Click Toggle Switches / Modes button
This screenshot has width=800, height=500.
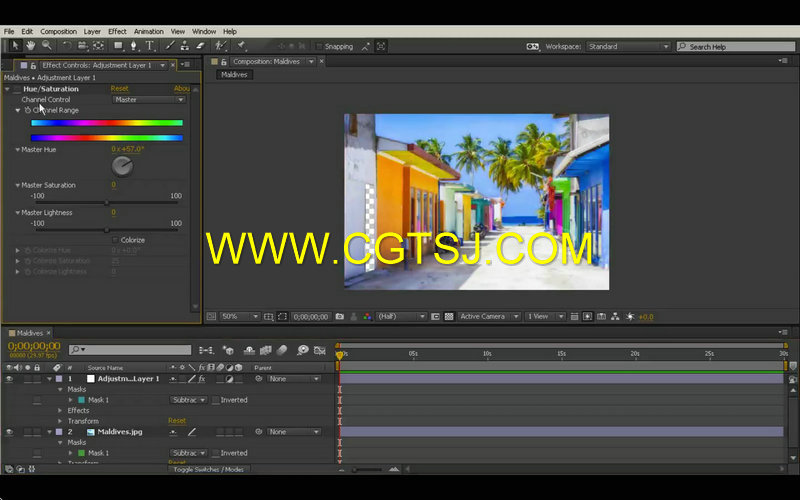point(209,469)
